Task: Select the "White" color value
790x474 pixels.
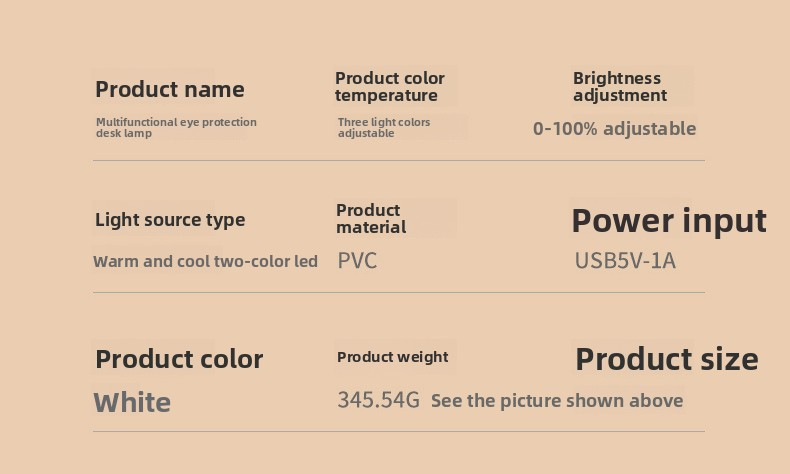Action: [x=132, y=402]
